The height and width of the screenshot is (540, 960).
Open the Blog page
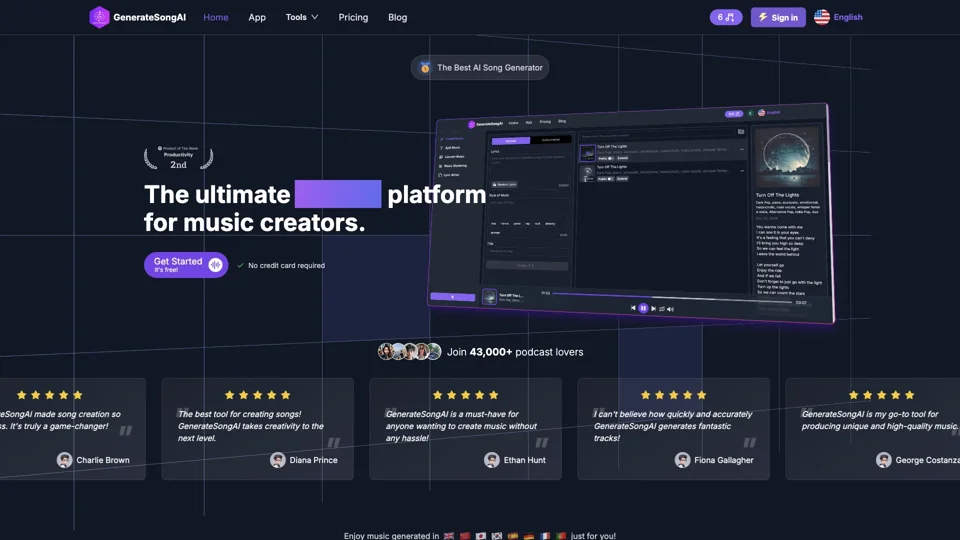point(397,17)
